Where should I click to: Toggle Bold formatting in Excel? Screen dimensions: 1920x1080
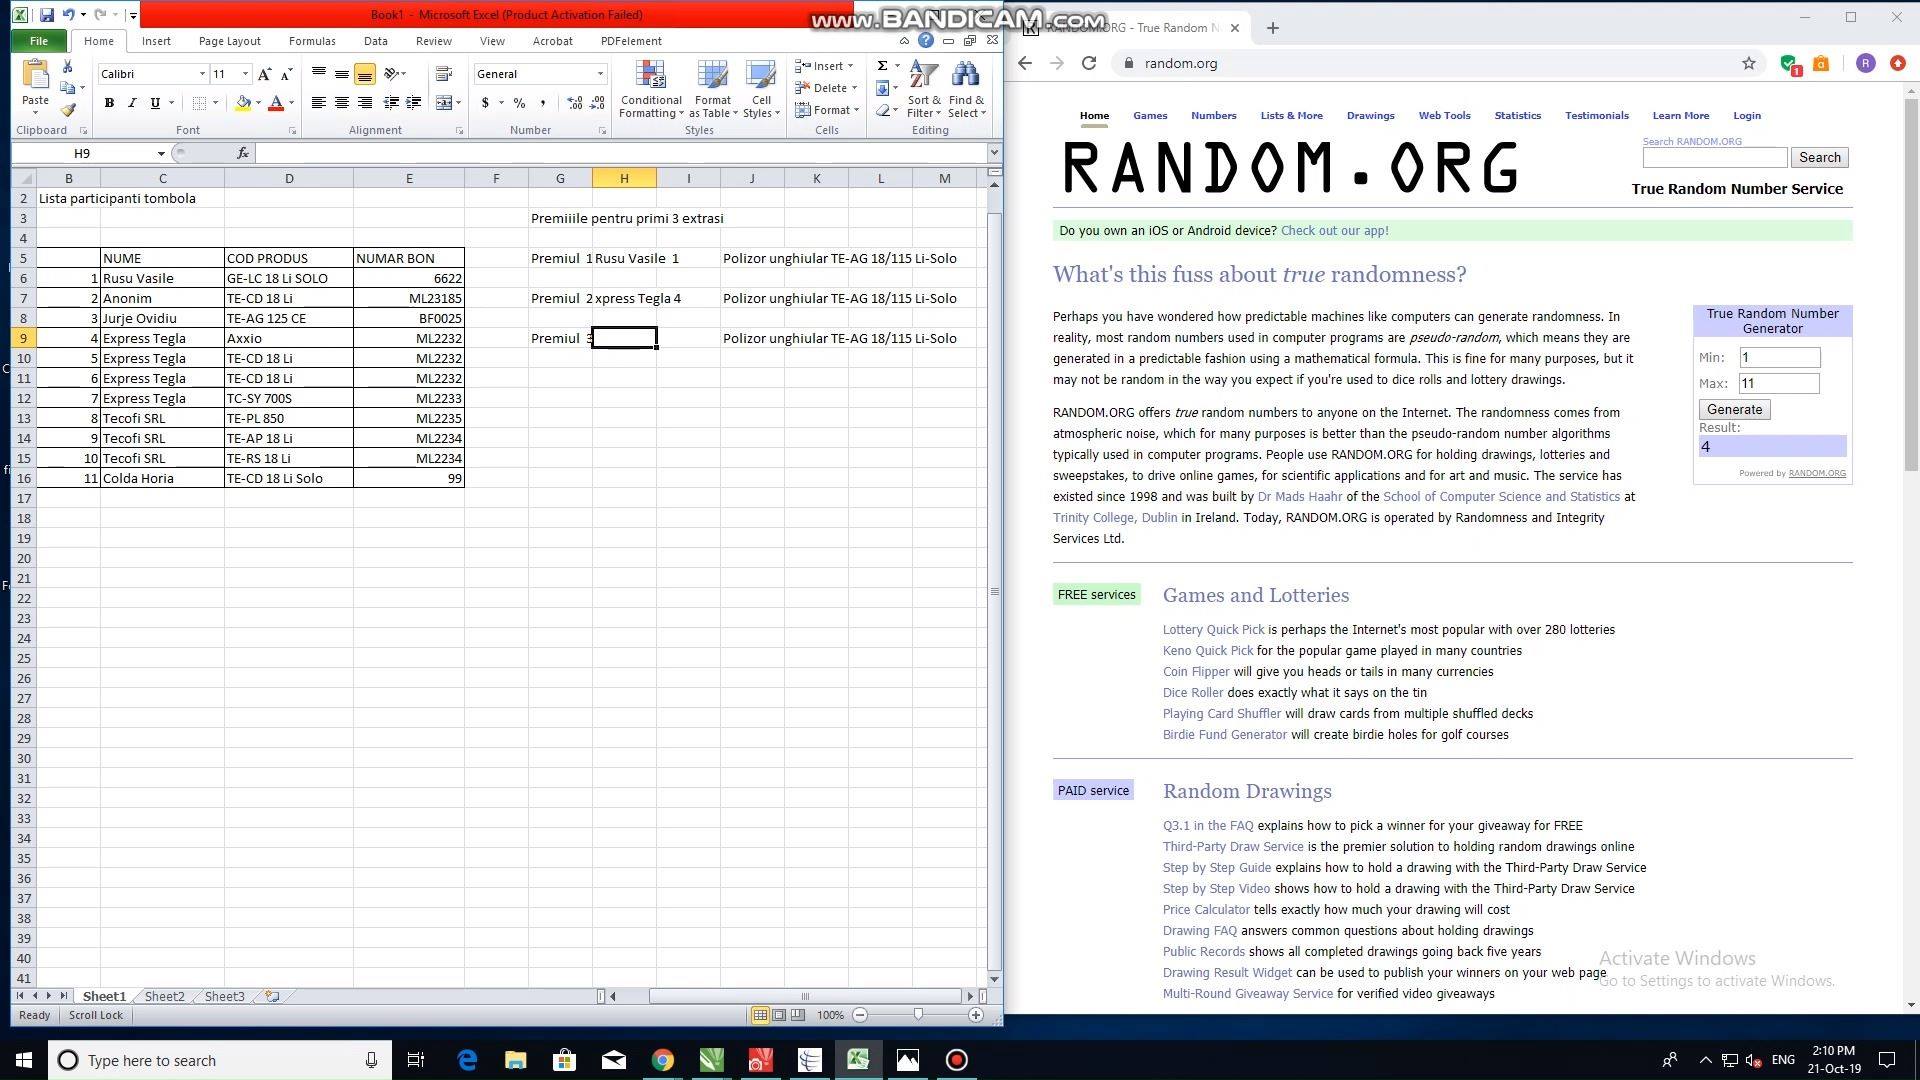click(109, 103)
